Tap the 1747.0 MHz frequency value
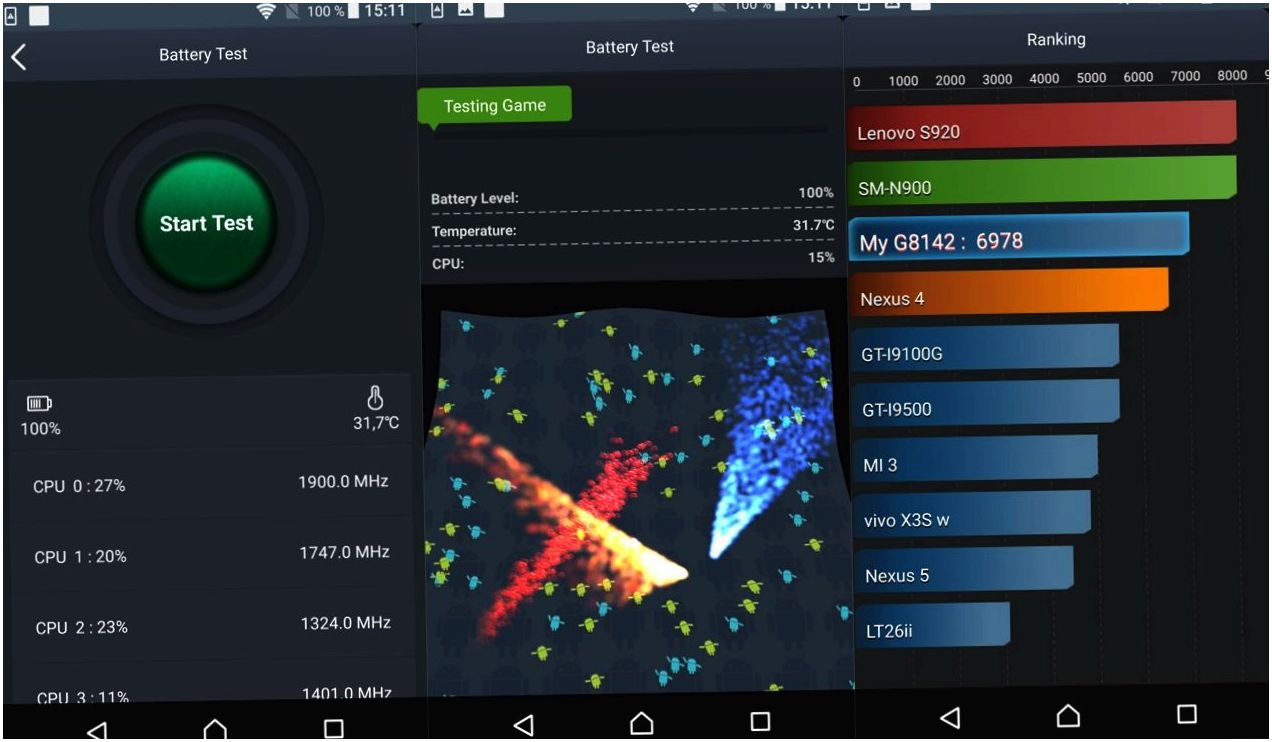 [x=344, y=552]
